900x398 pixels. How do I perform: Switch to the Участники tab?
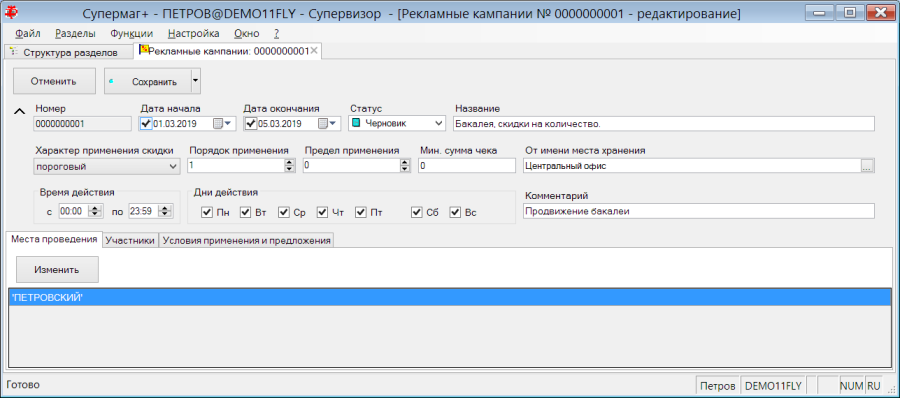coord(130,241)
